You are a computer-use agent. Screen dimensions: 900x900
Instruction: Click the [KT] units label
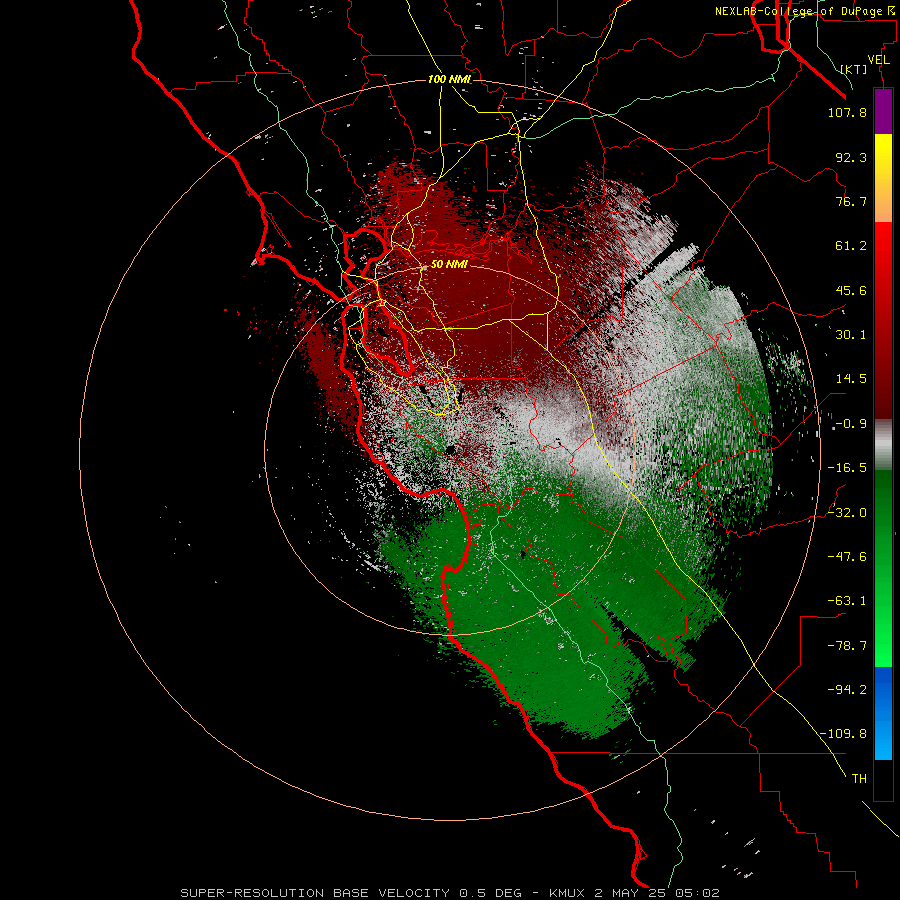pyautogui.click(x=854, y=69)
